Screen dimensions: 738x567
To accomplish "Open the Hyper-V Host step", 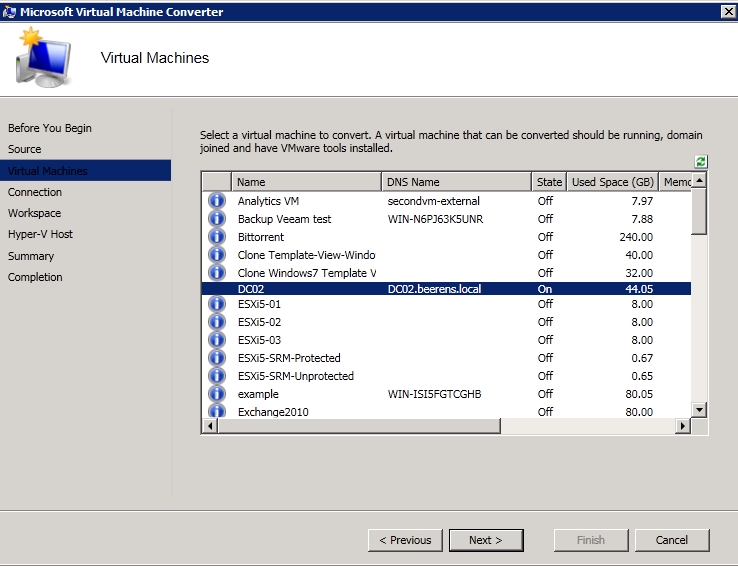I will pyautogui.click(x=40, y=234).
